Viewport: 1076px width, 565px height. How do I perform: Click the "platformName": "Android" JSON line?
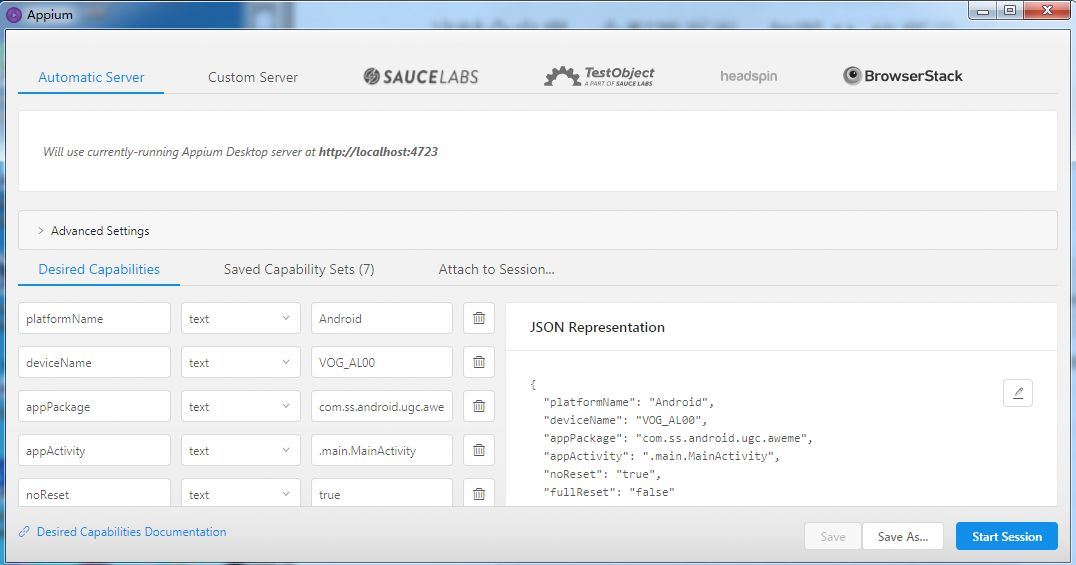tap(629, 402)
